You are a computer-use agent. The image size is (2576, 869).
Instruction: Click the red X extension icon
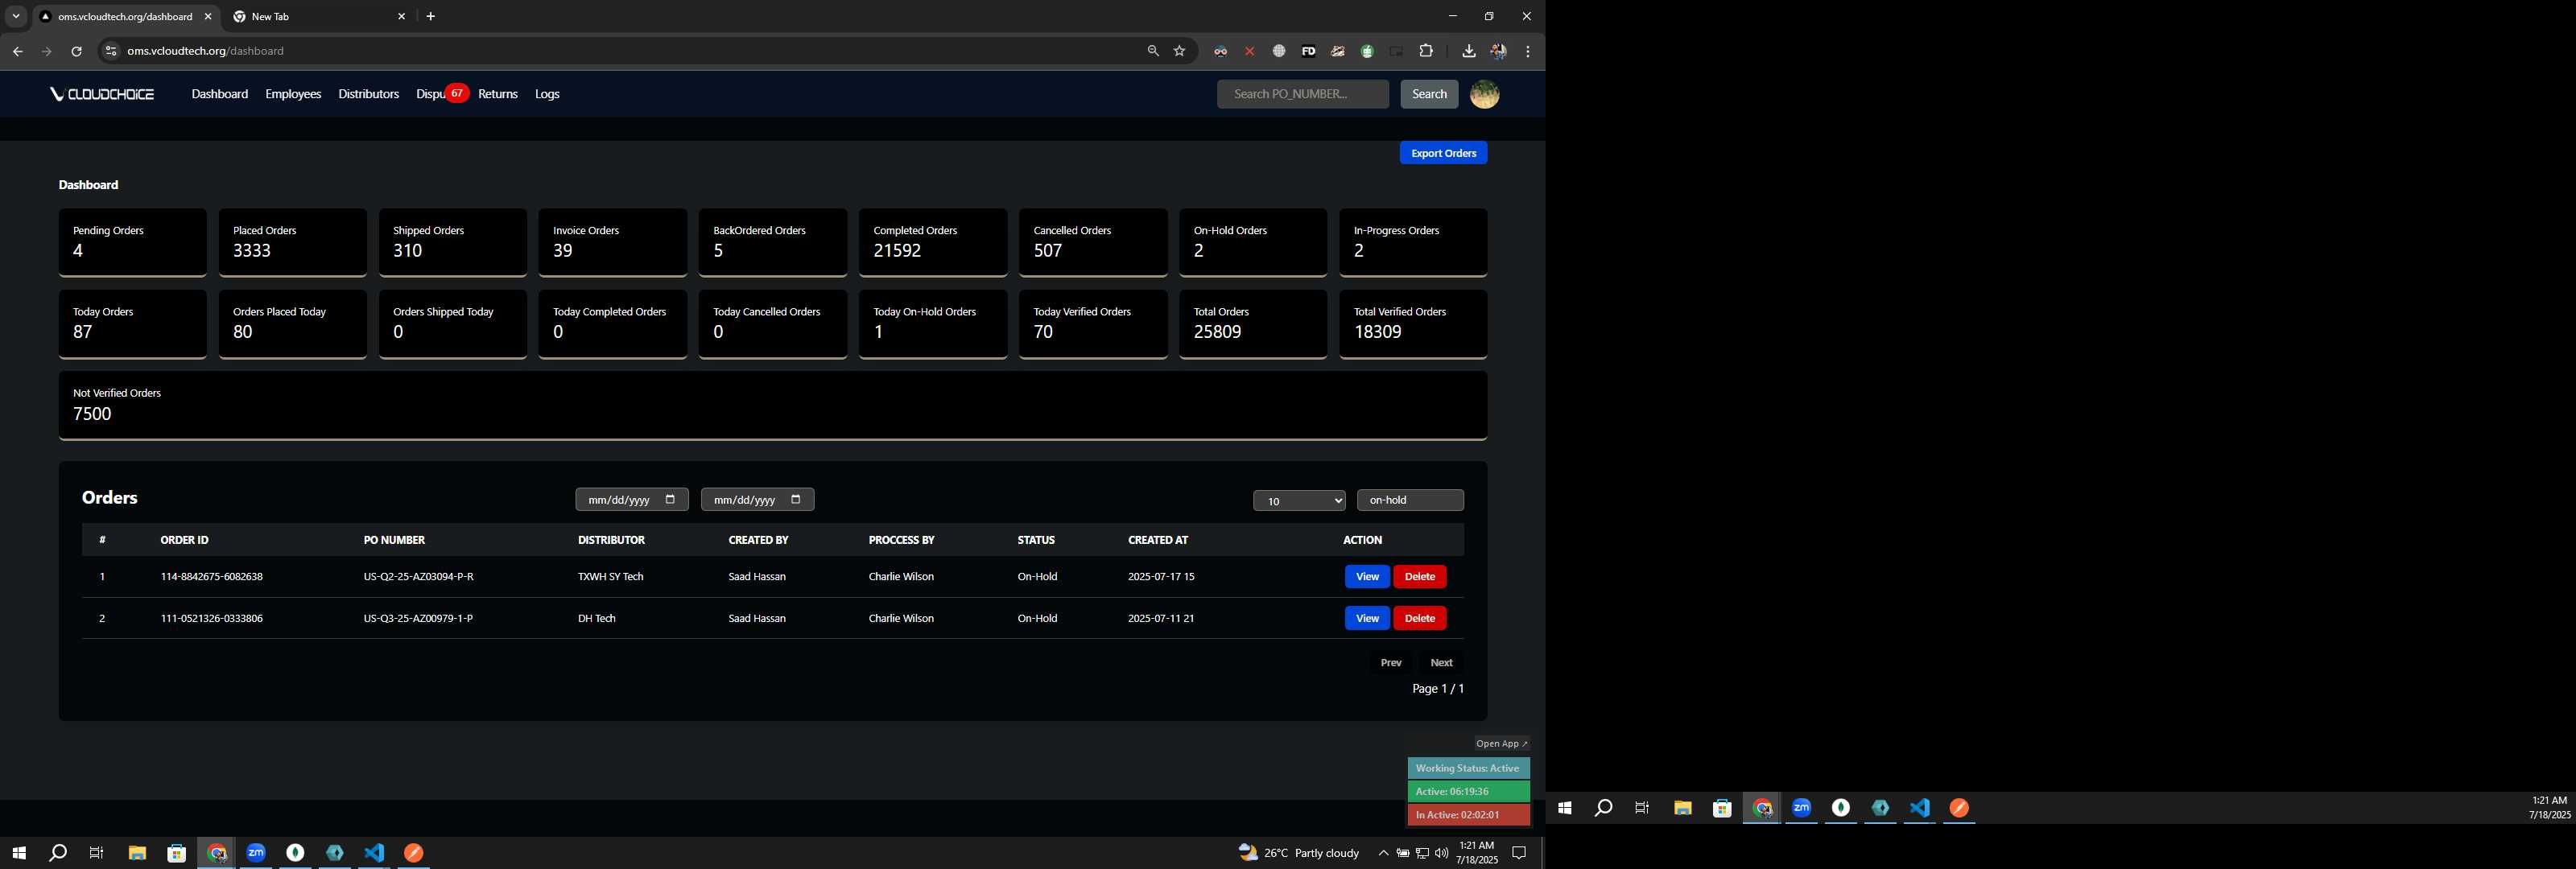click(x=1249, y=51)
